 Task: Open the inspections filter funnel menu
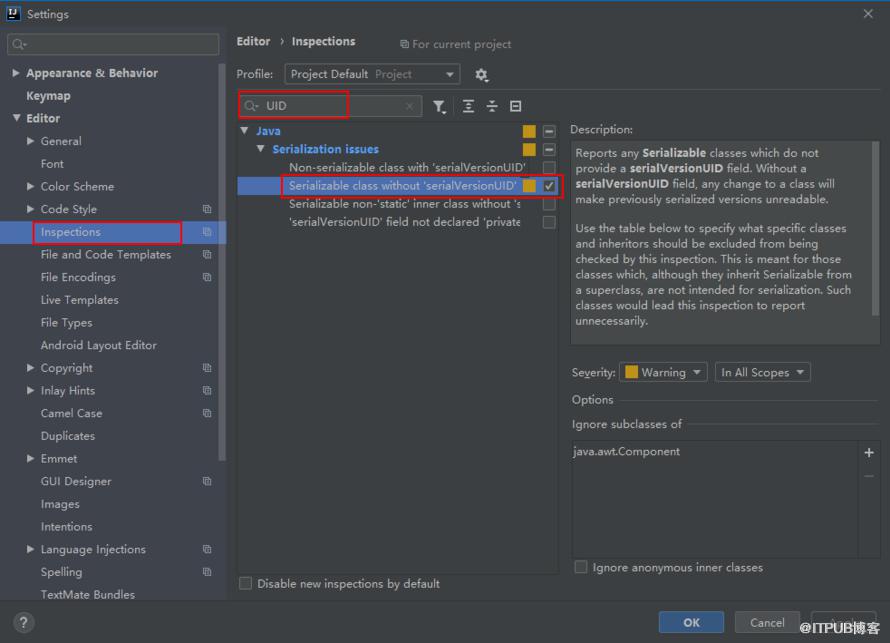click(x=439, y=106)
